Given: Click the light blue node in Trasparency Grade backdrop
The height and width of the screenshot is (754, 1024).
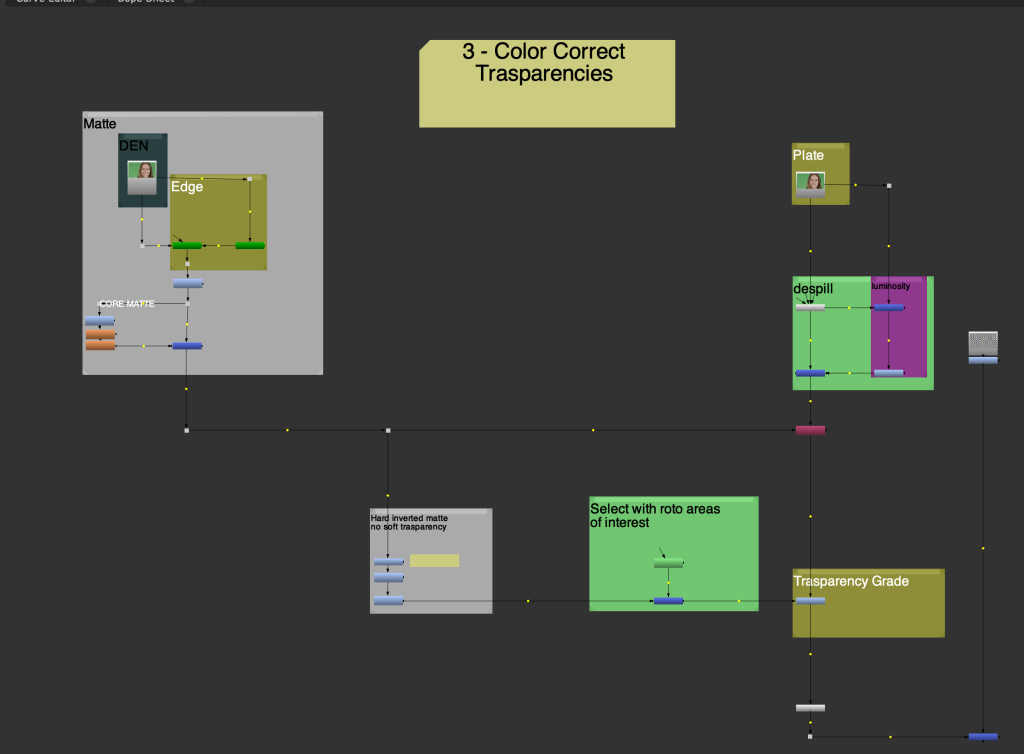Looking at the screenshot, I should [810, 601].
